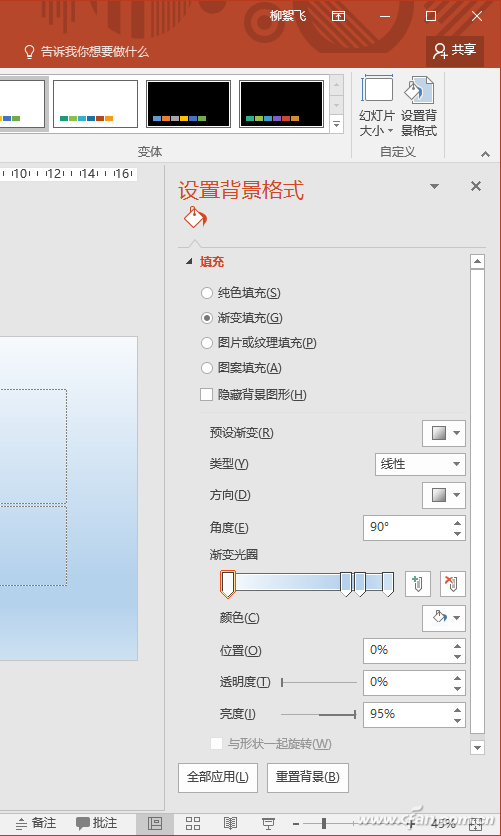Viewport: 501px width, 836px height.
Task: Open gradient Type dropdown showing Linear
Action: [x=420, y=464]
